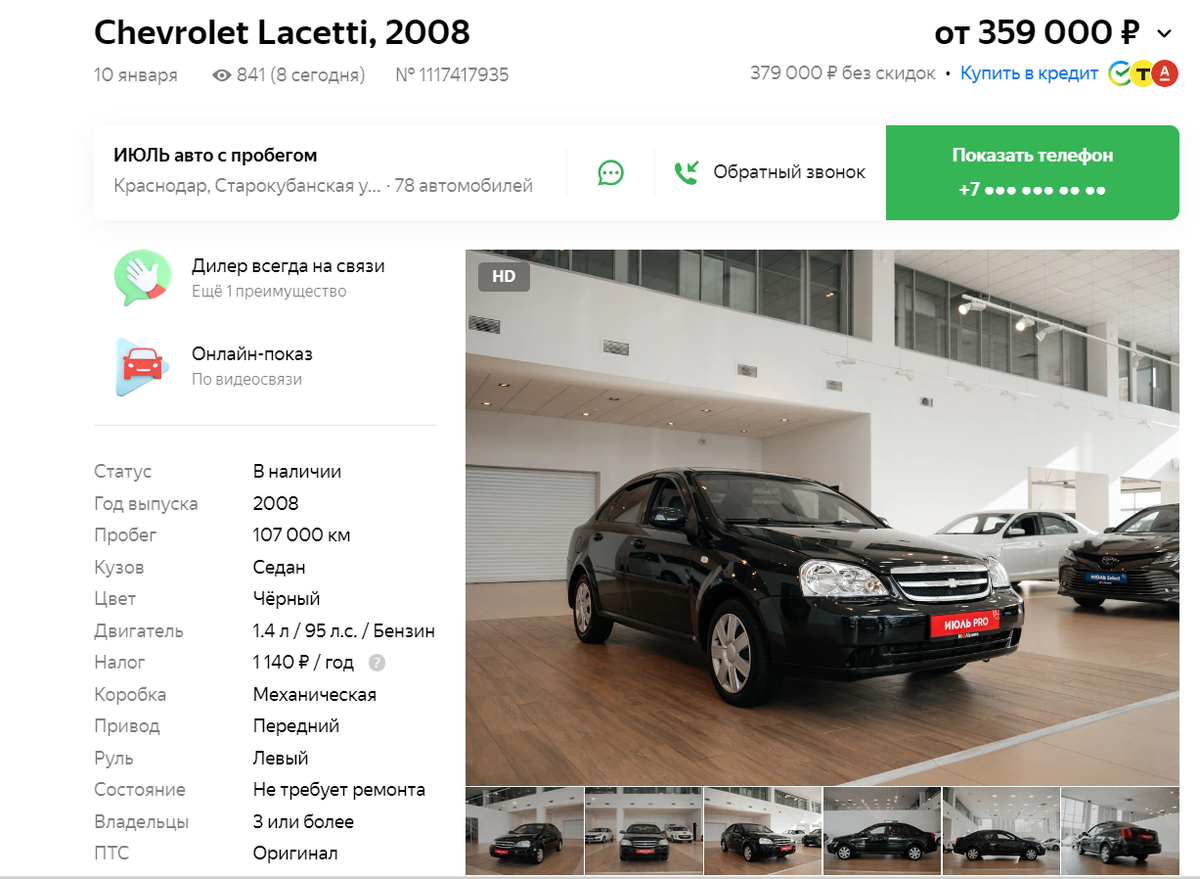Click the views eye icon
Viewport: 1200px width, 879px height.
[222, 75]
